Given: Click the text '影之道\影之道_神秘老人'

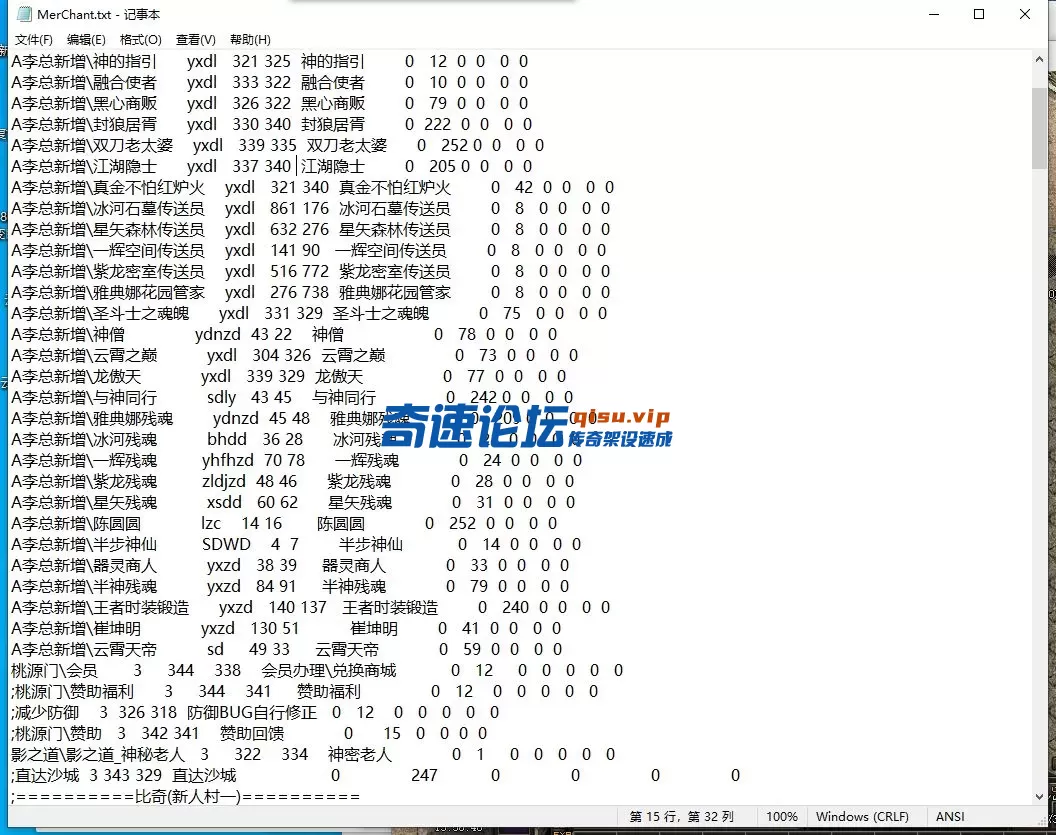Looking at the screenshot, I should [98, 755].
